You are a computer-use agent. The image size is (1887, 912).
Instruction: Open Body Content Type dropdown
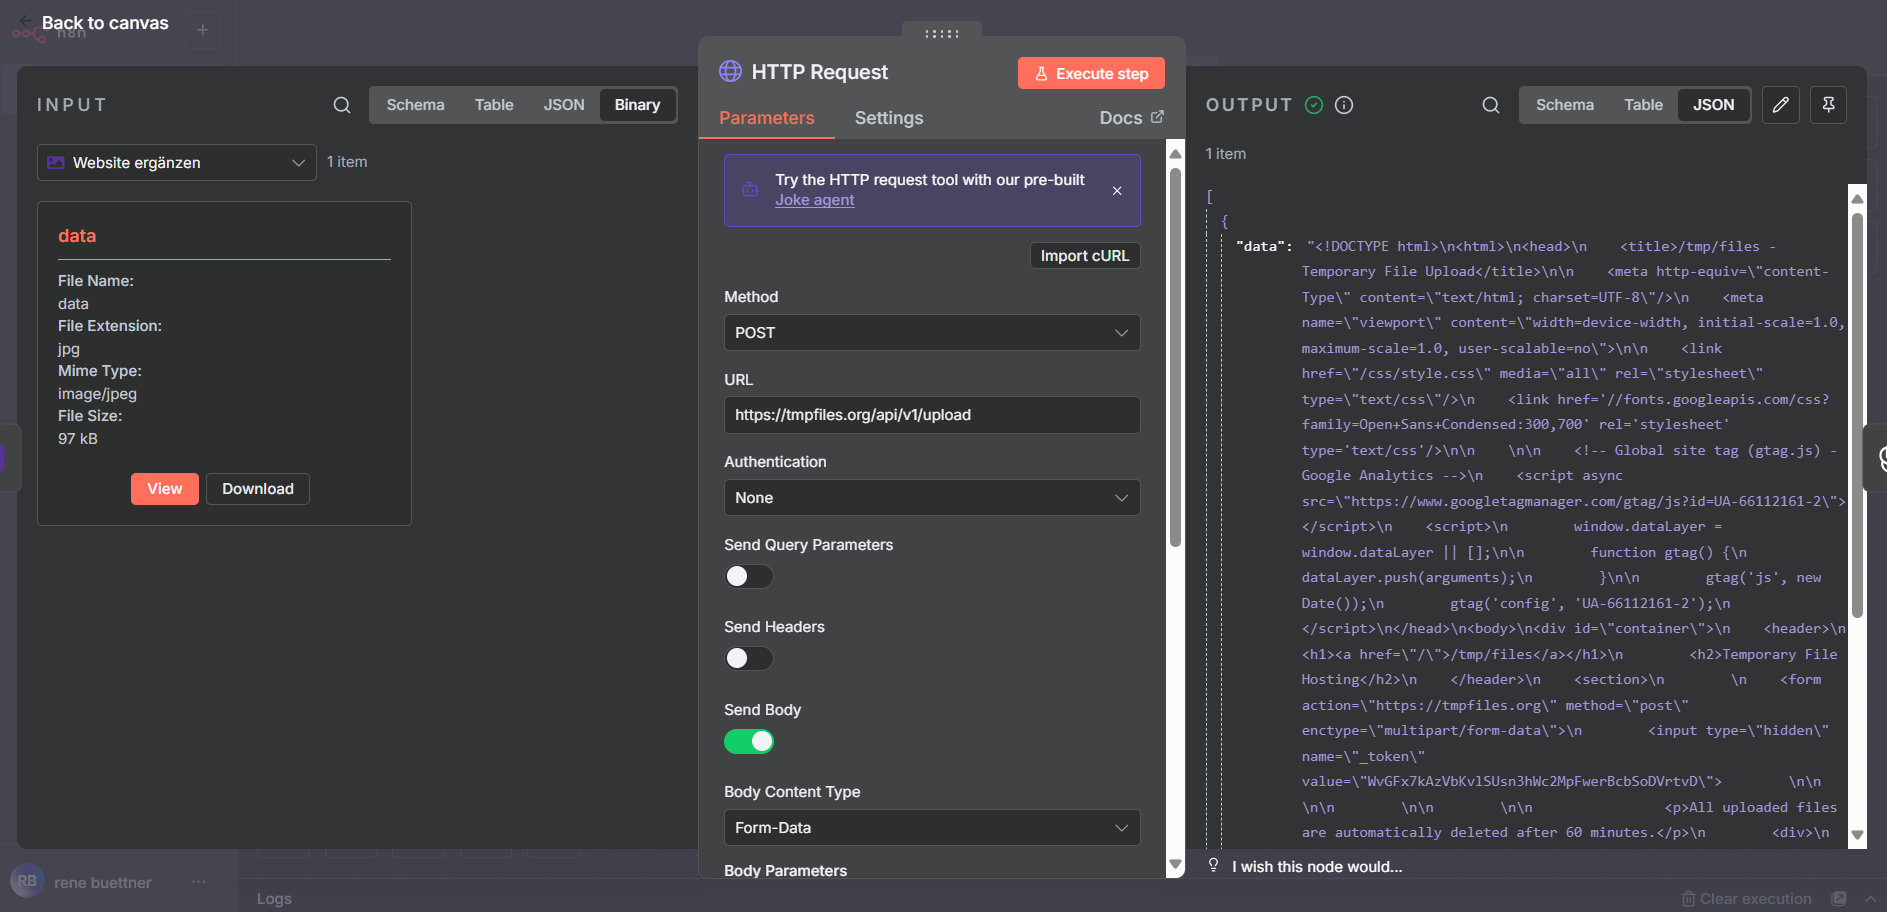[931, 828]
